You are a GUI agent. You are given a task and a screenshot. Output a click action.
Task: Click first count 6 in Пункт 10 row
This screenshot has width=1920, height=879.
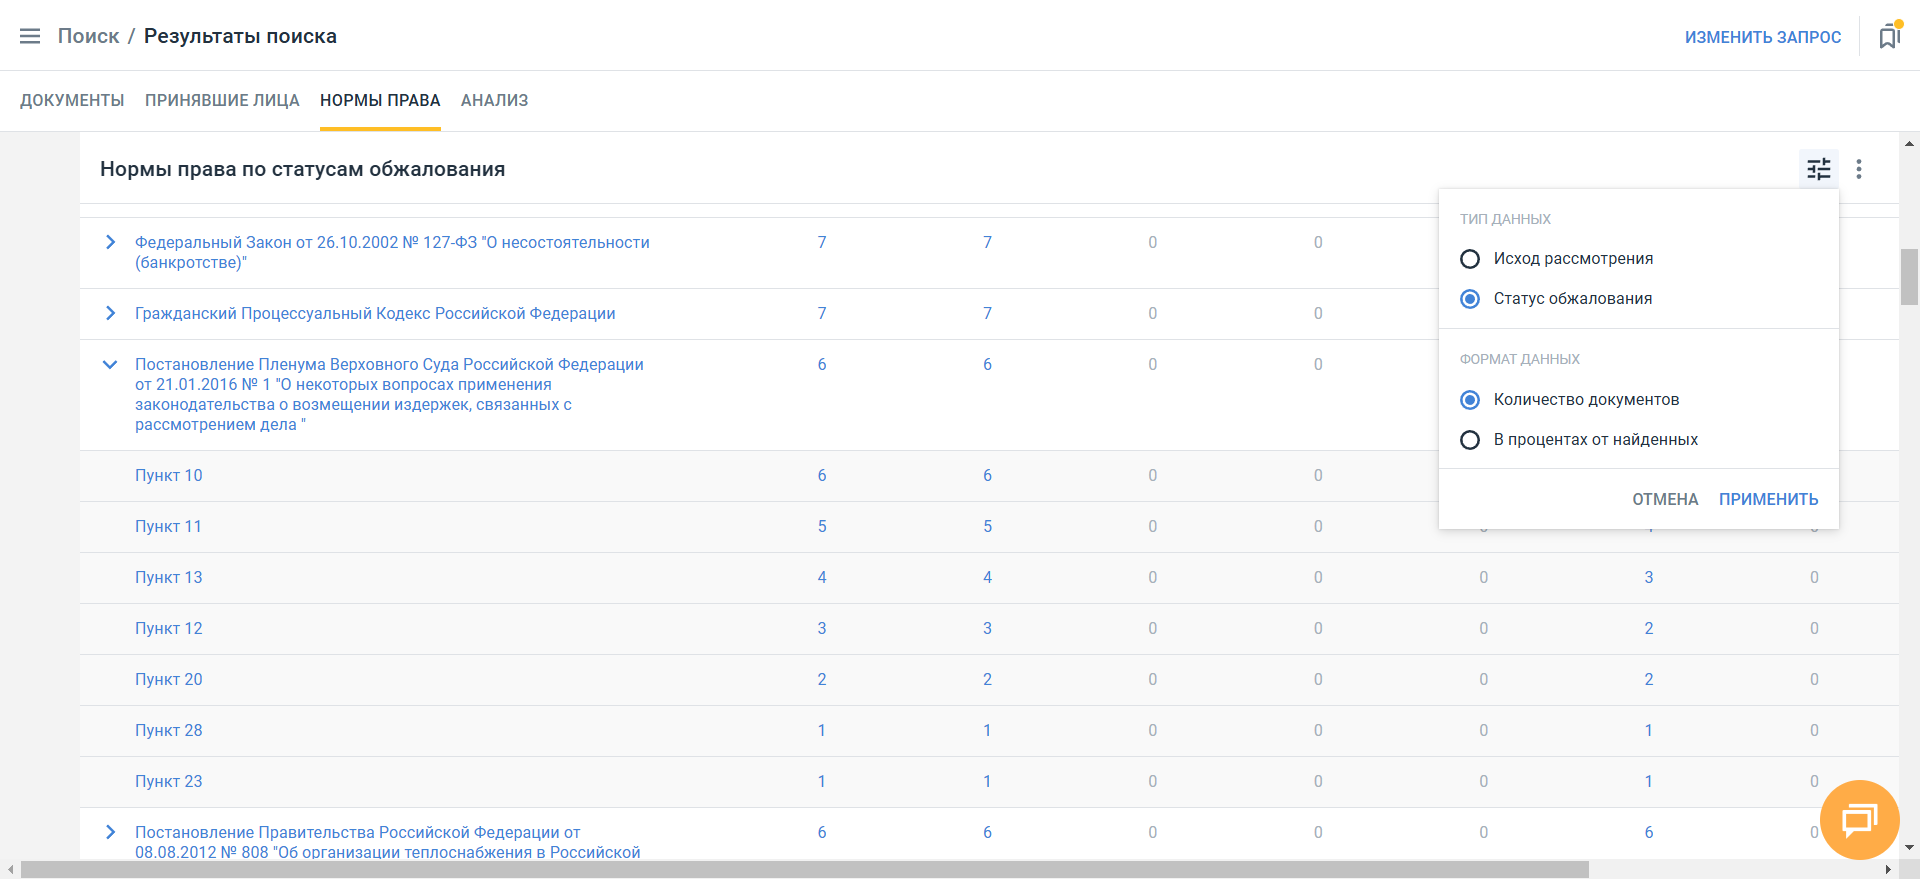pos(822,475)
